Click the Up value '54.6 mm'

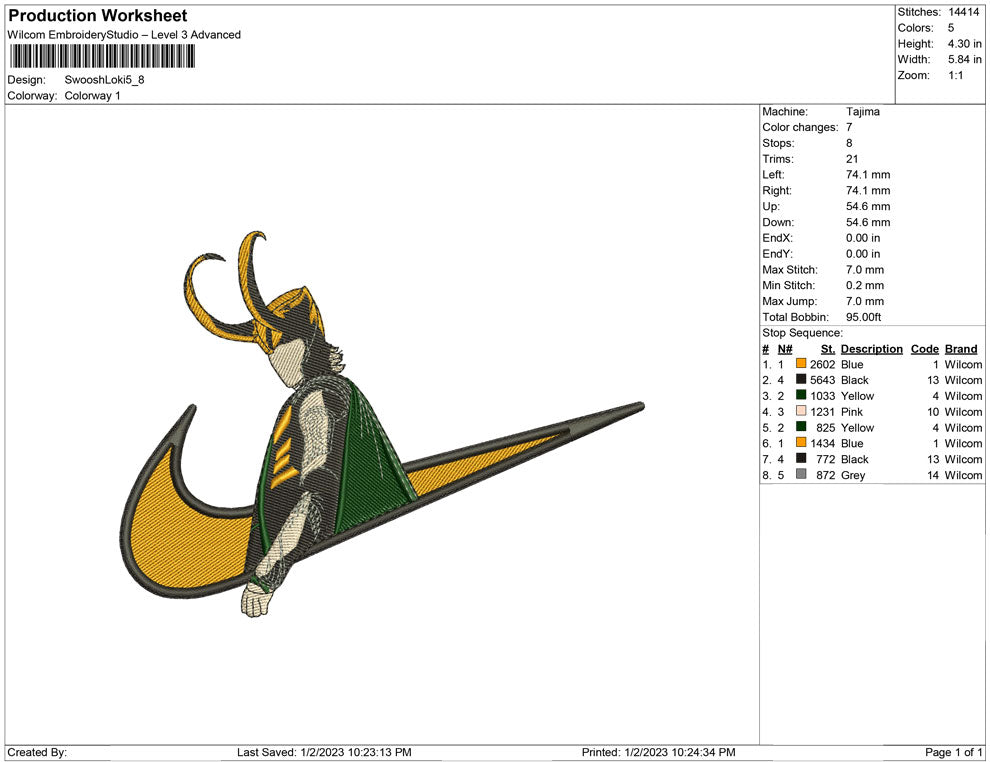pos(868,206)
